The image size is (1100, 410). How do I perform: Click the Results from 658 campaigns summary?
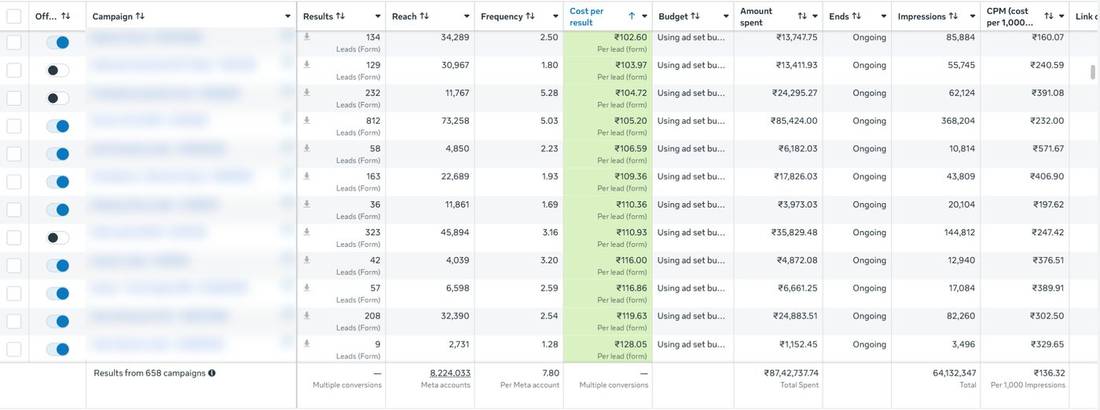(149, 373)
